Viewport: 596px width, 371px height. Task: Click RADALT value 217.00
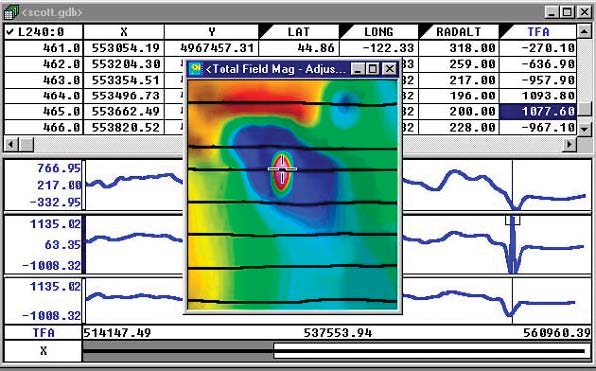[x=459, y=80]
